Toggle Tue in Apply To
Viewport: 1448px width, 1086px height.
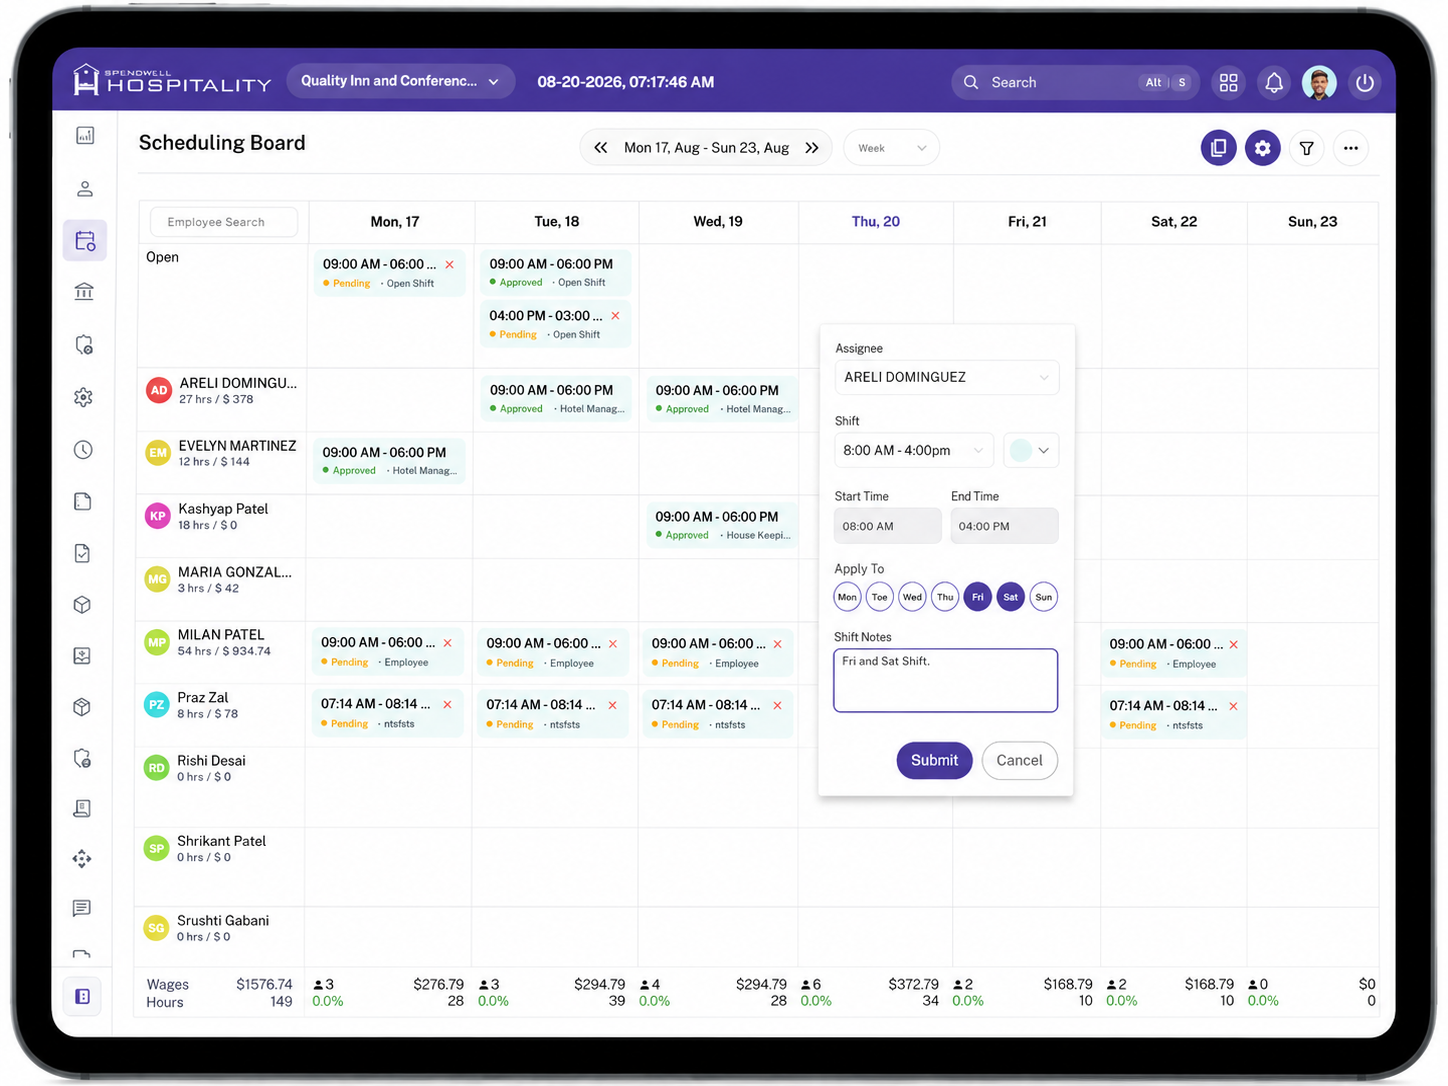879,597
